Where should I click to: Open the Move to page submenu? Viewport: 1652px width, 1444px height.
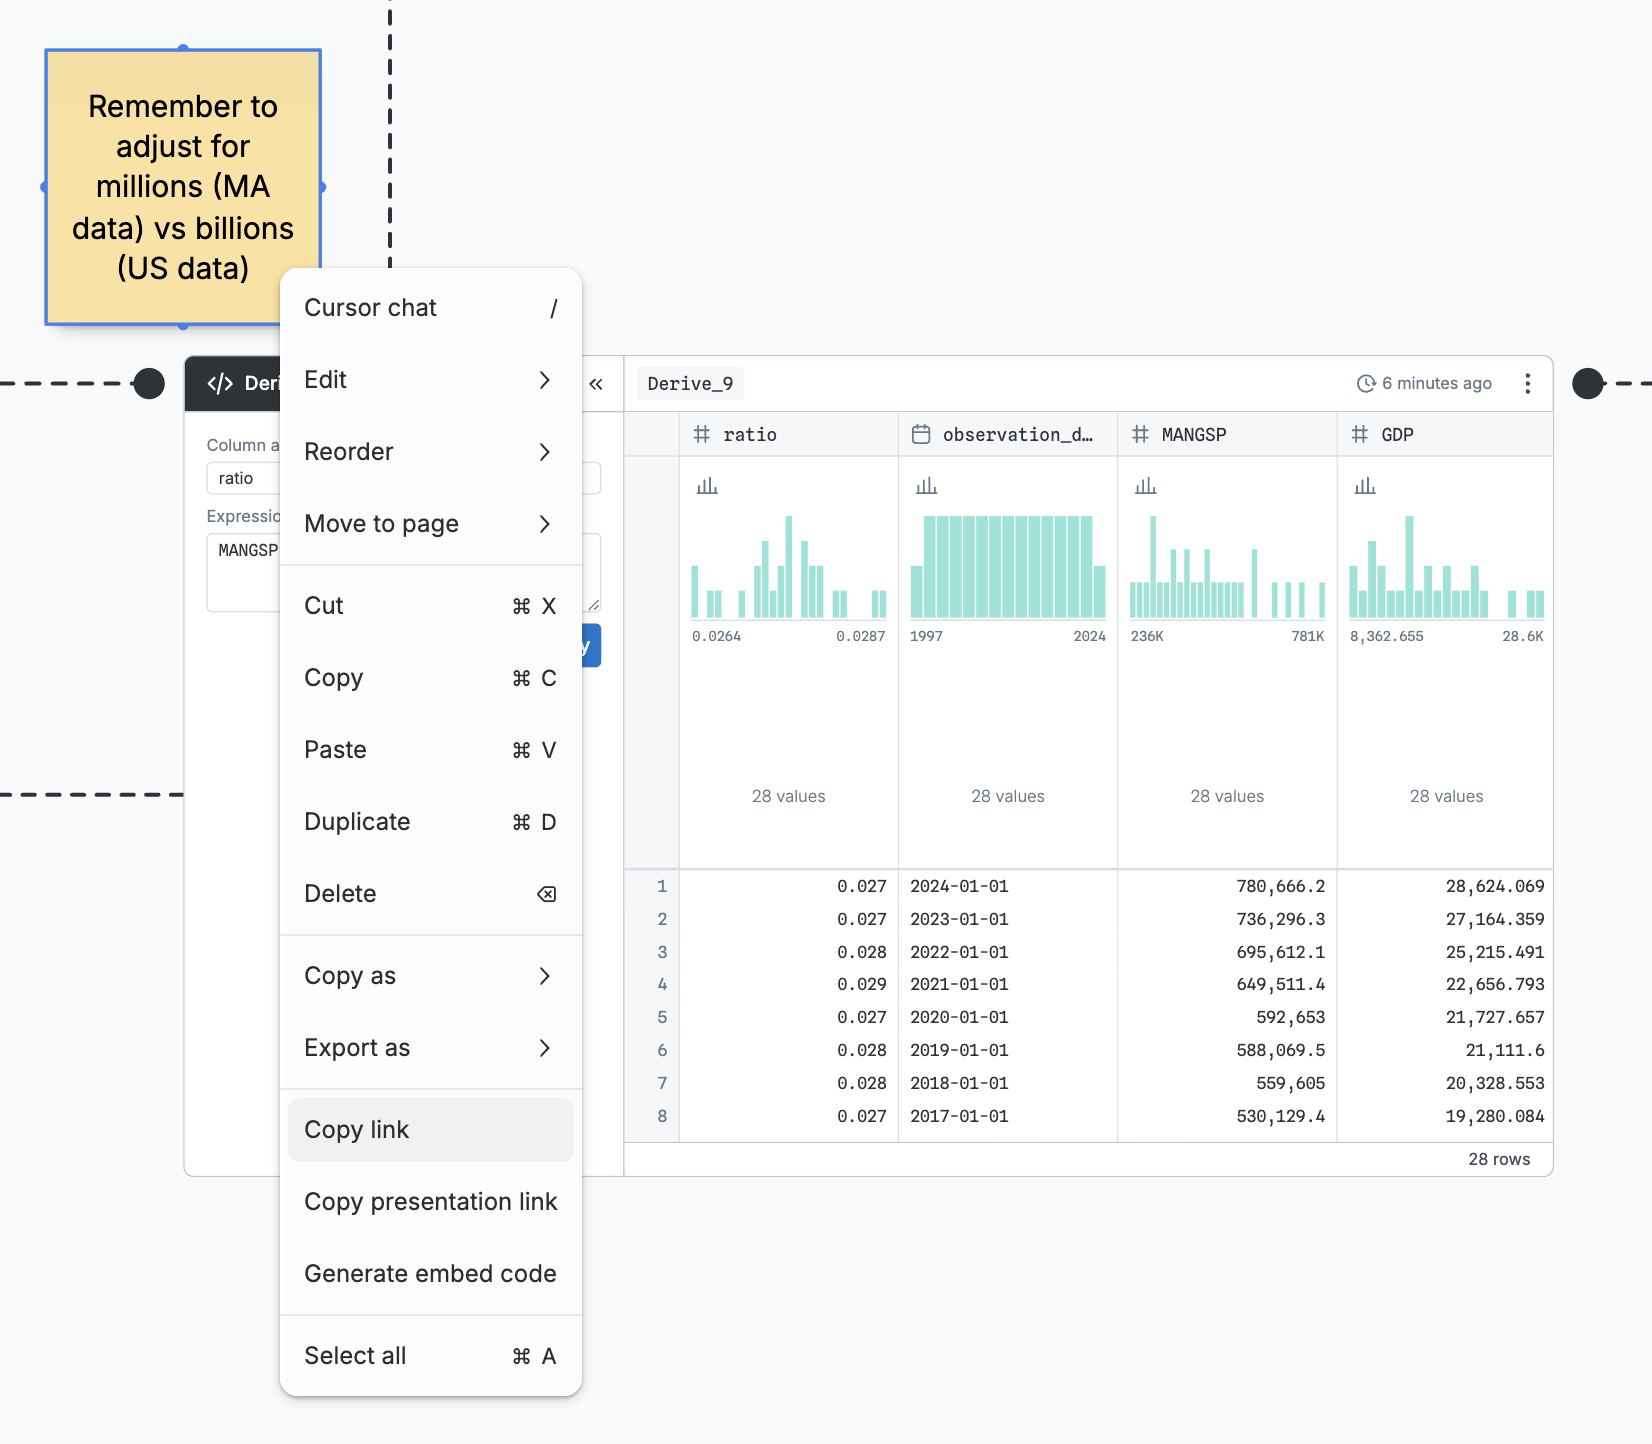(x=430, y=524)
